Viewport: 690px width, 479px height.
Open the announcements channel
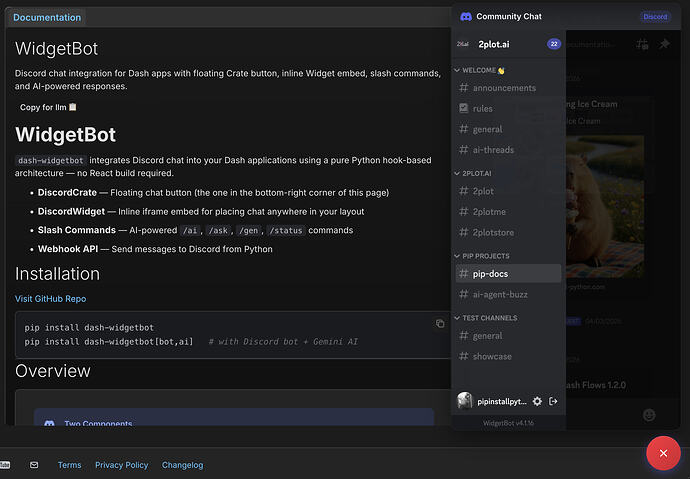(508, 88)
